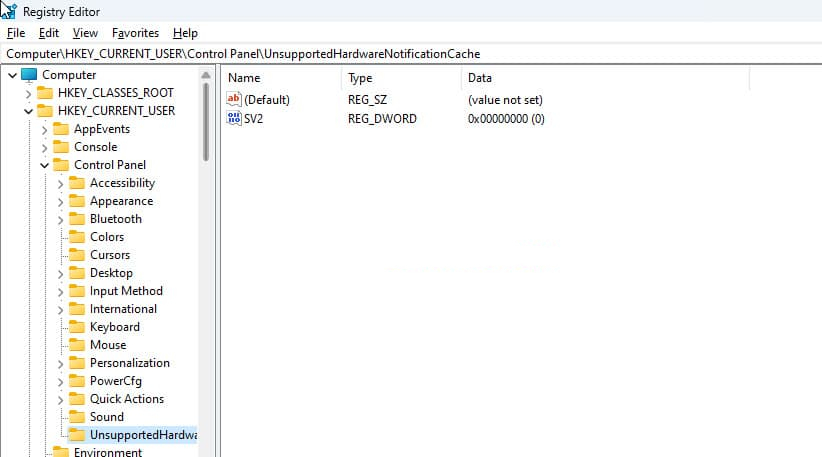Collapse the Control Panel key

tap(45, 165)
